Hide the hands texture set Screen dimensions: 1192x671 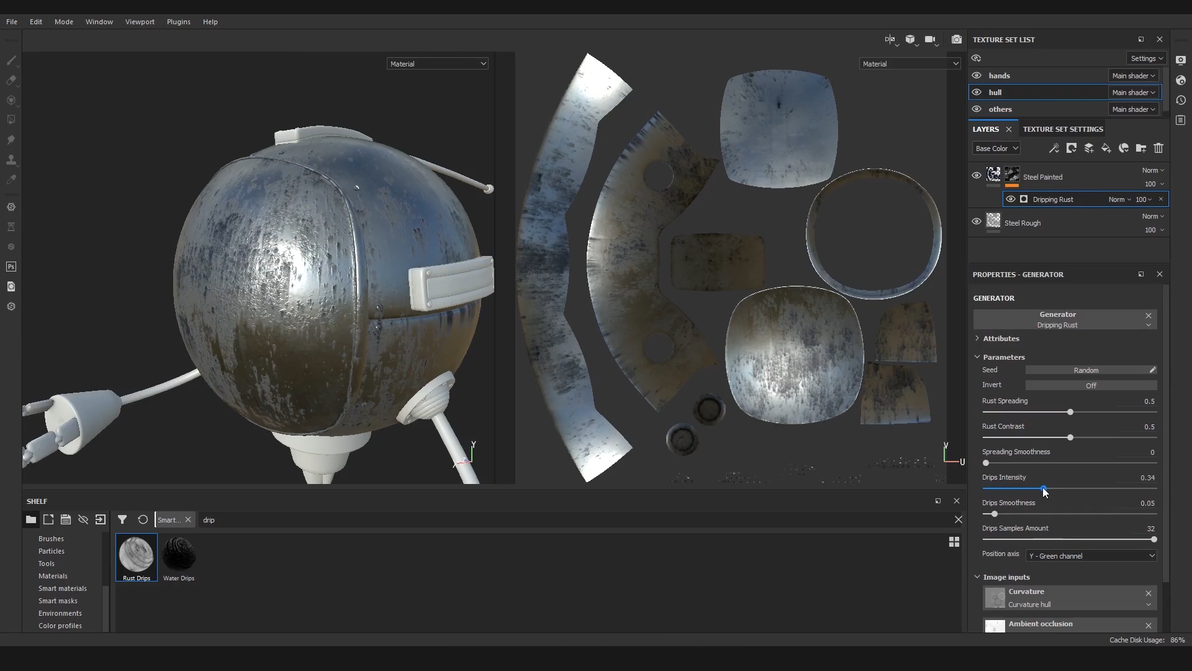point(977,76)
